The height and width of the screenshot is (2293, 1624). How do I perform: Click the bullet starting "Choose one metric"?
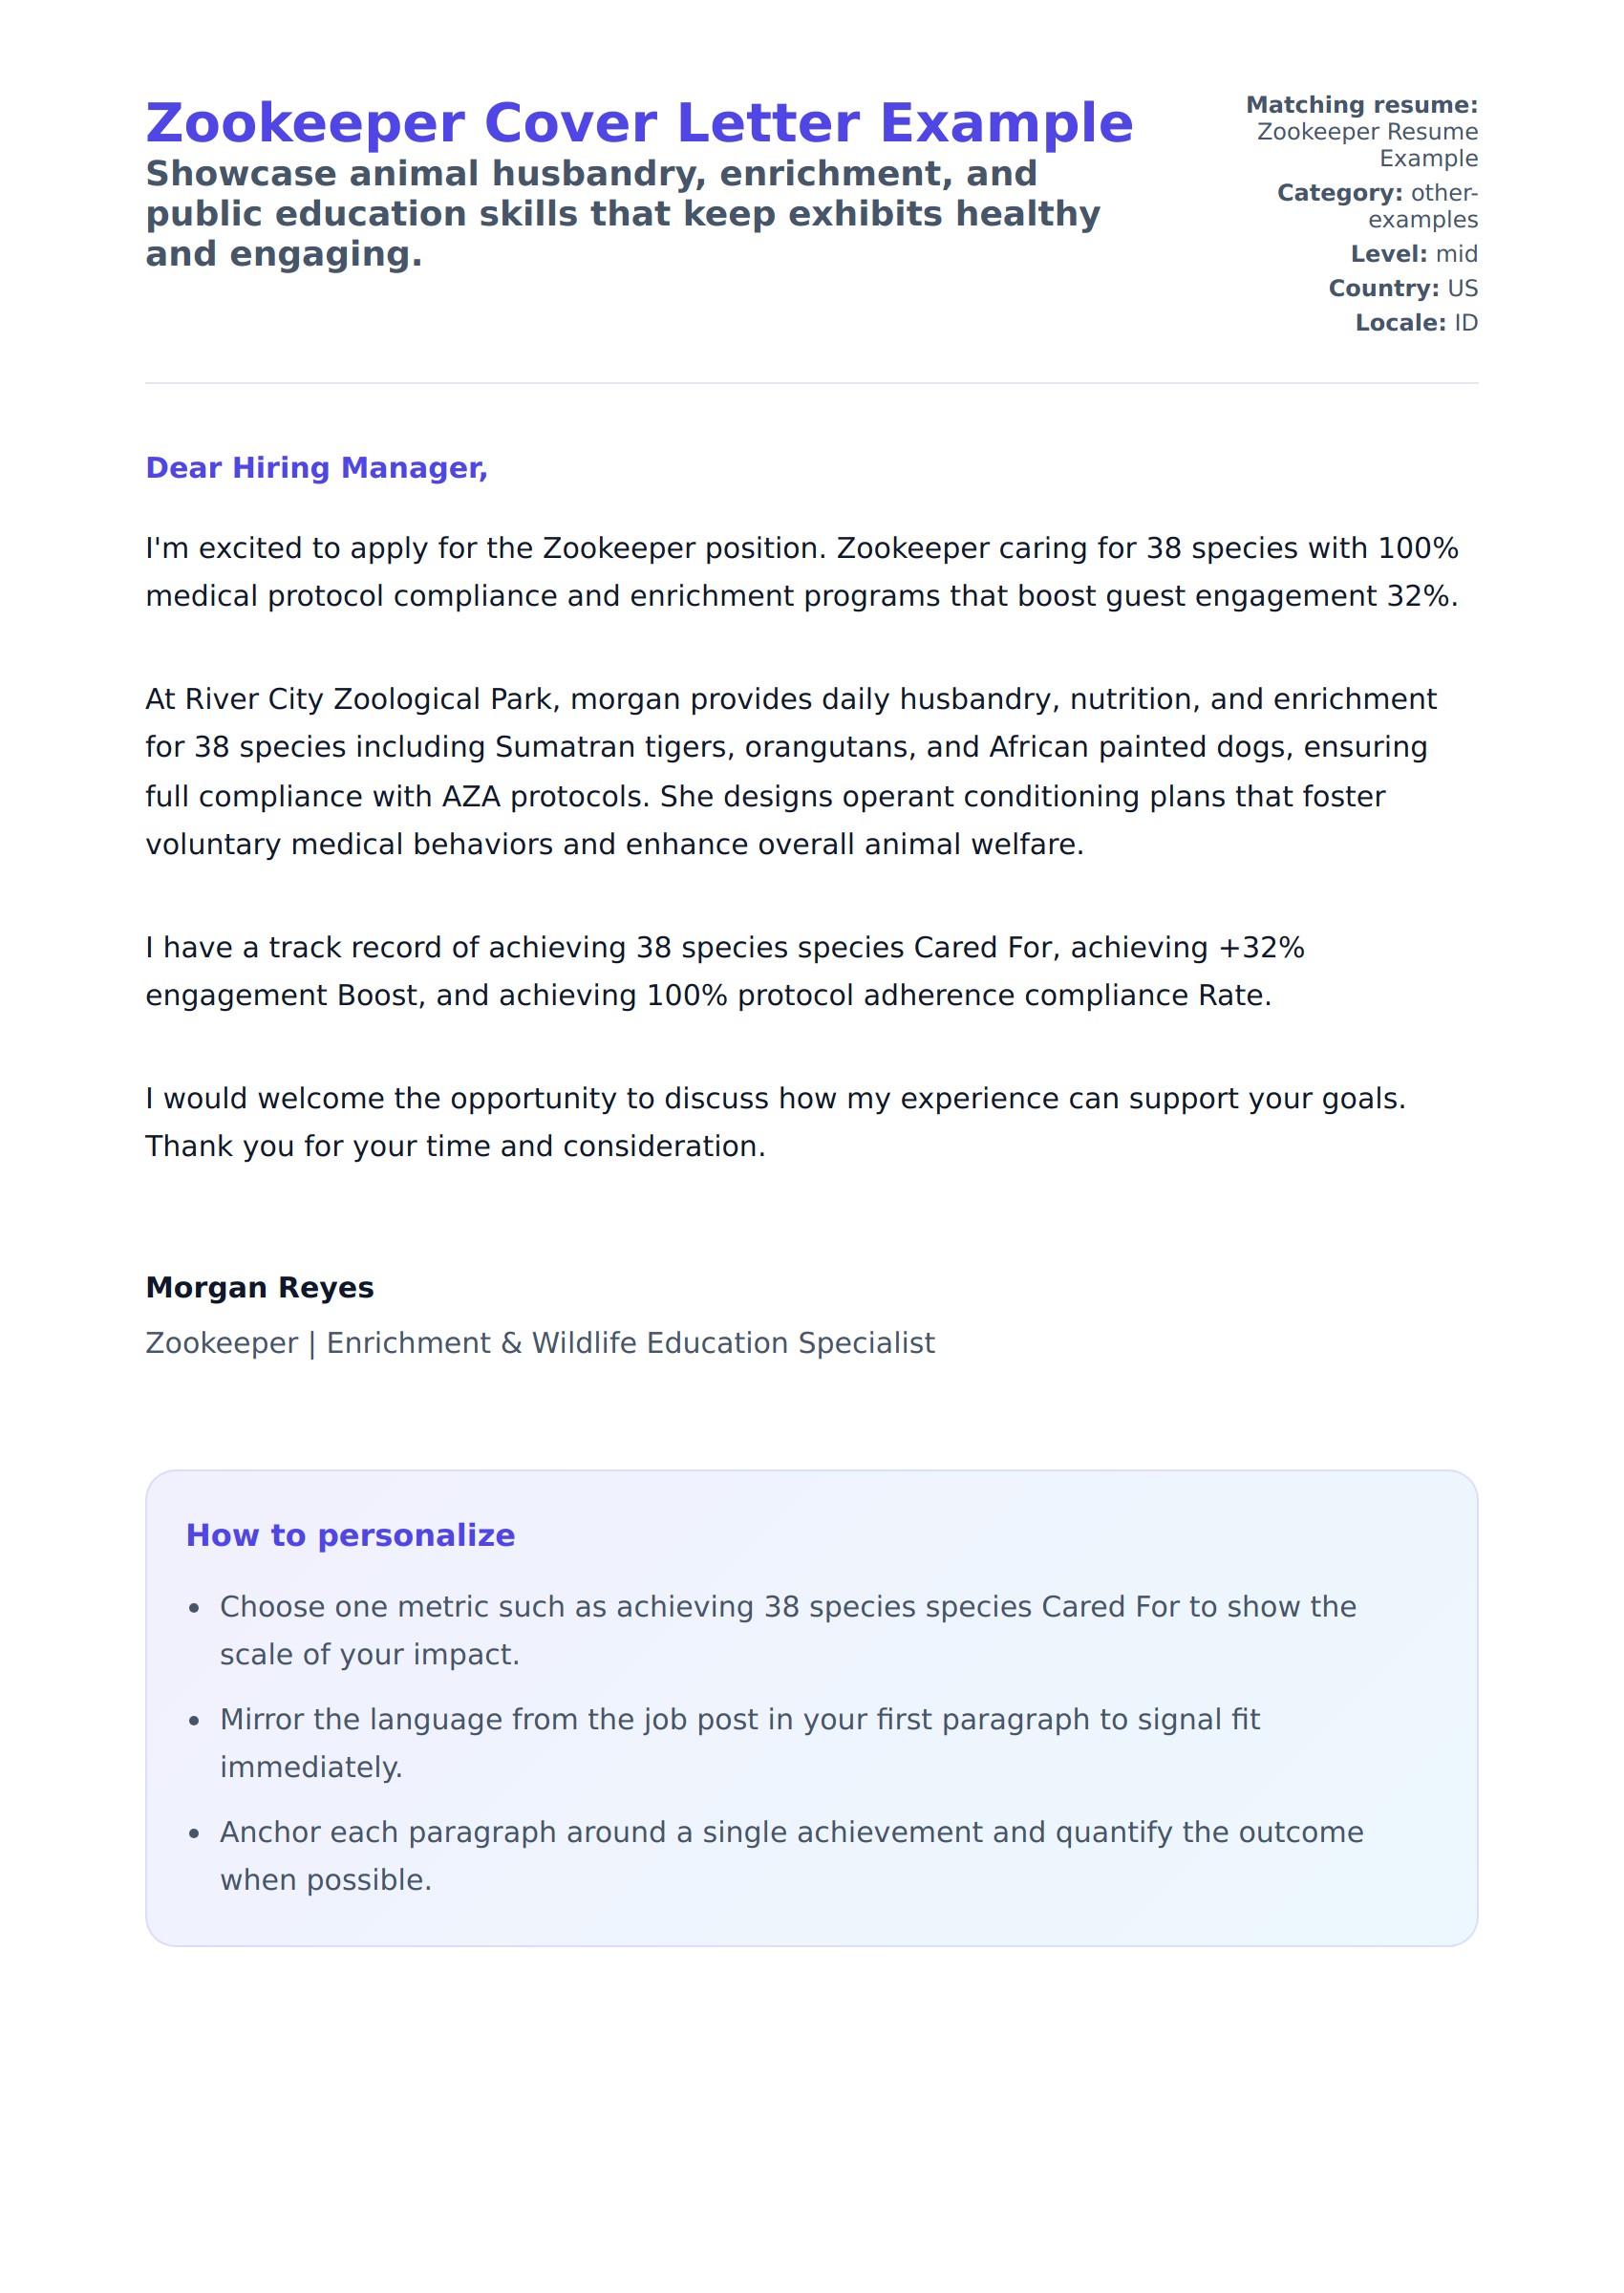pos(787,1630)
